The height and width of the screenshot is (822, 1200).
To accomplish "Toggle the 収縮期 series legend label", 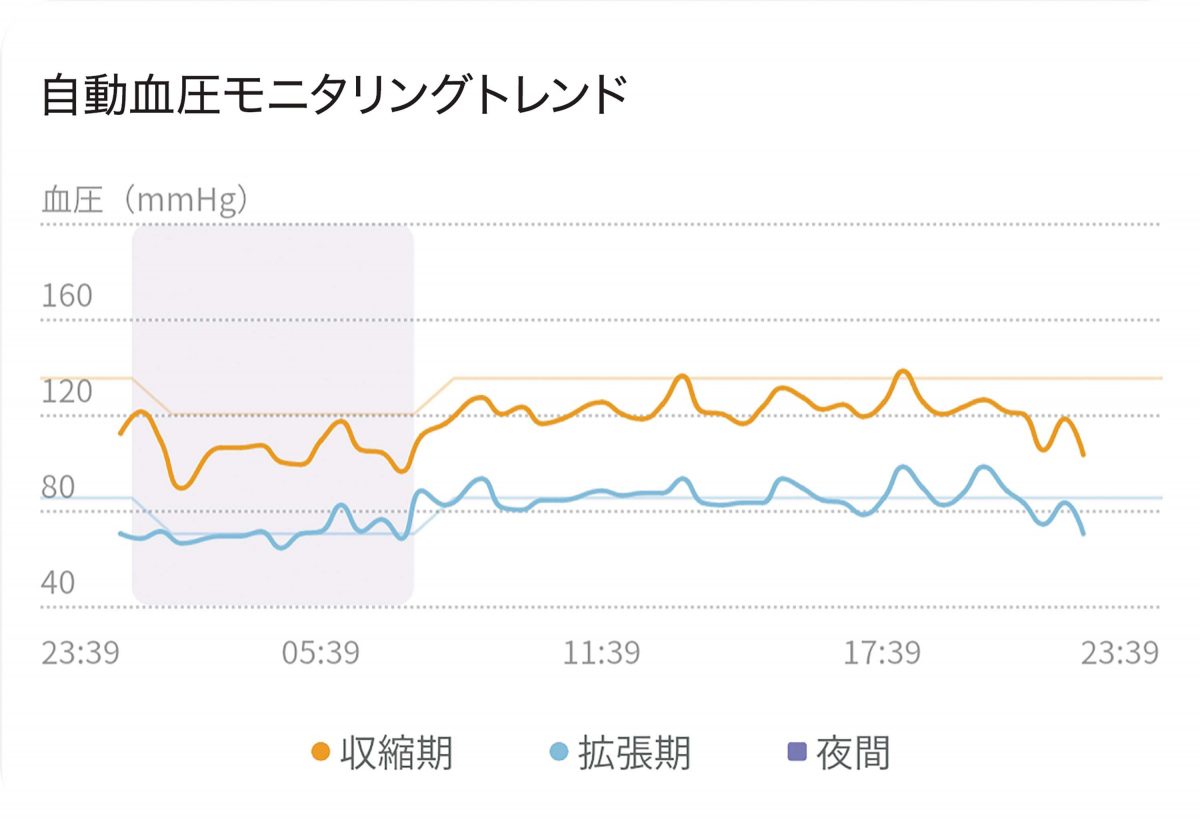I will 396,752.
